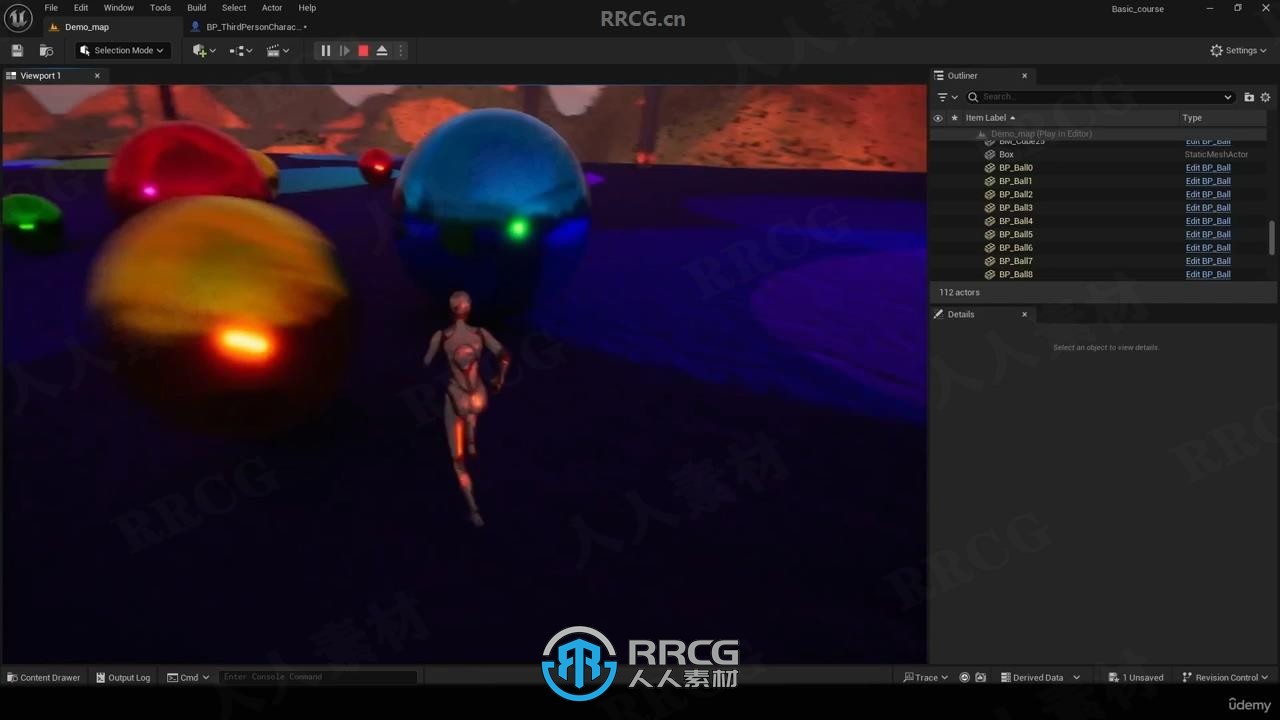Open the Tools menu

pos(160,7)
